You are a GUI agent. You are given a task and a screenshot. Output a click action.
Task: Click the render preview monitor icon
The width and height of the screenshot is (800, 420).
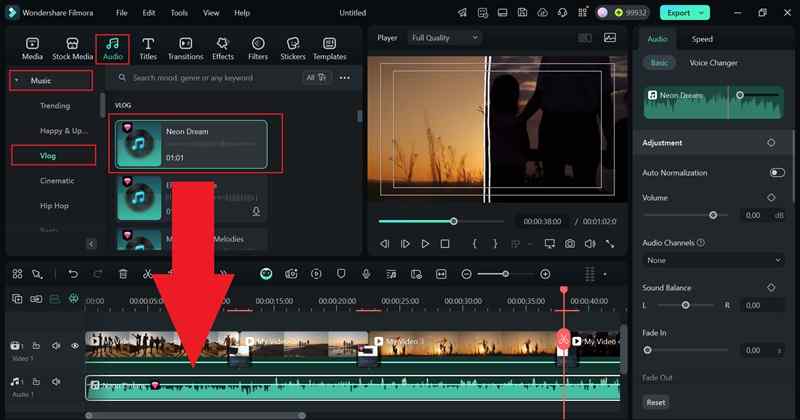coord(549,244)
